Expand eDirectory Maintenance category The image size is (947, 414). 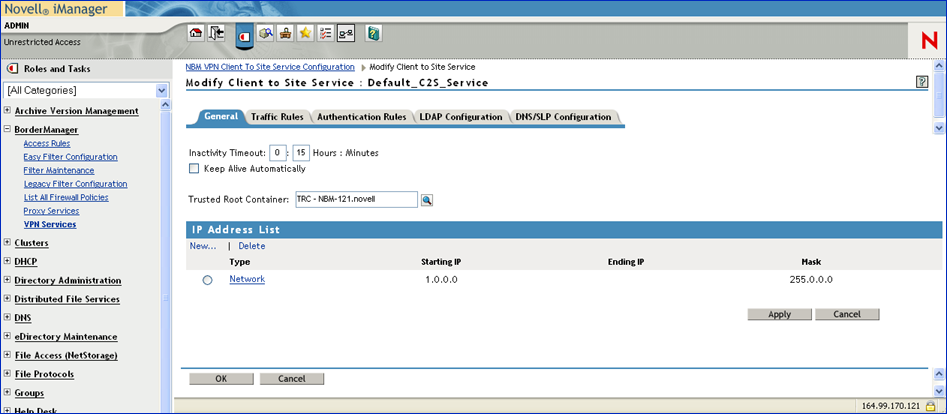point(7,336)
